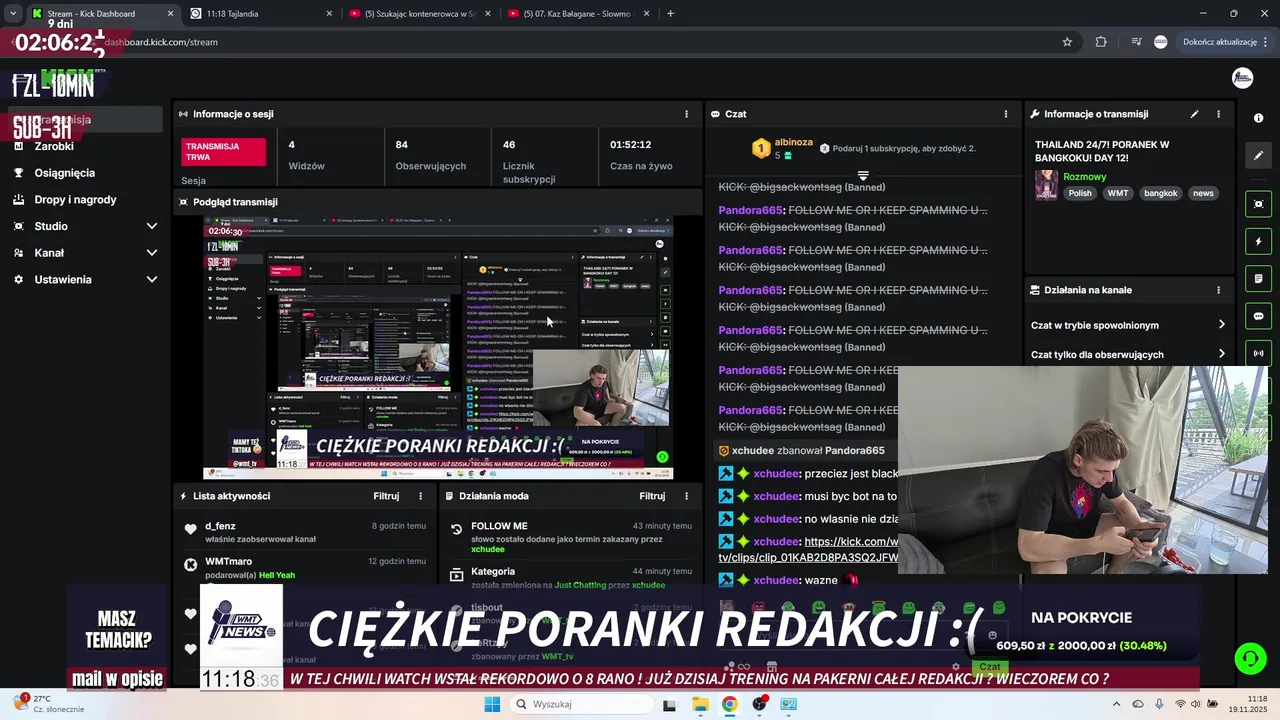Viewport: 1280px width, 720px height.
Task: Open the media controls icon in the browser toolbar
Action: [x=1136, y=42]
